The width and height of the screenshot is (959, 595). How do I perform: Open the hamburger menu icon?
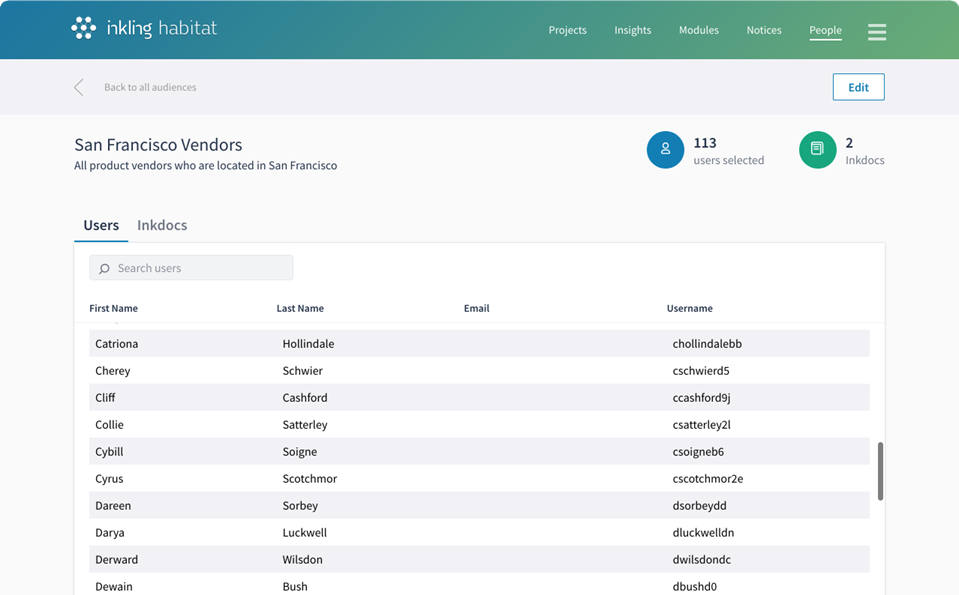click(876, 31)
